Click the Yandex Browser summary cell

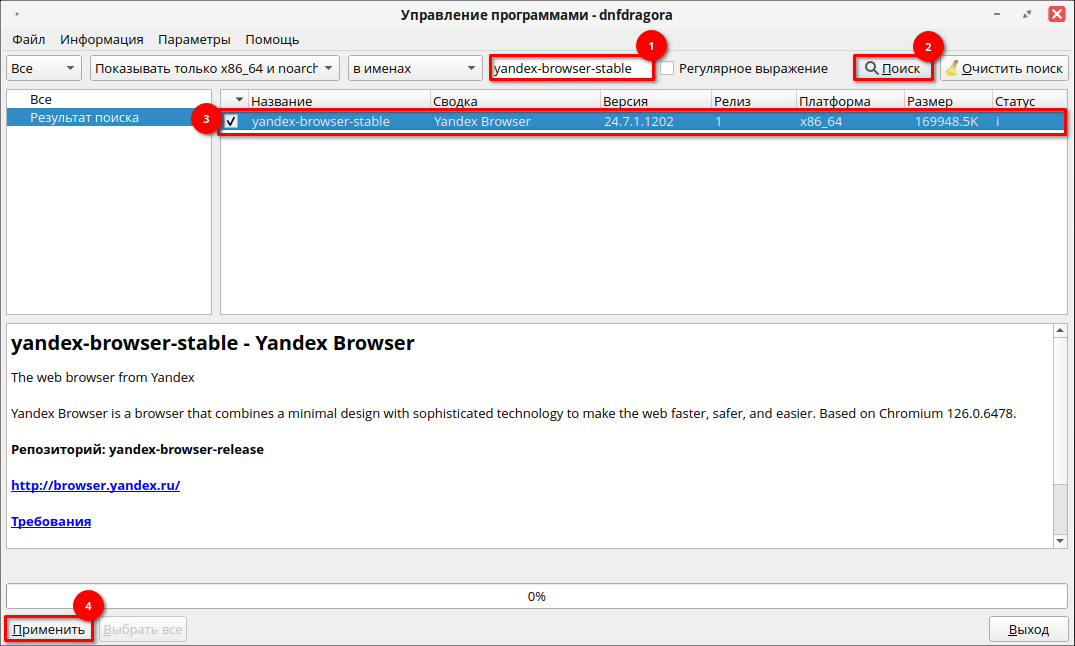[x=482, y=121]
